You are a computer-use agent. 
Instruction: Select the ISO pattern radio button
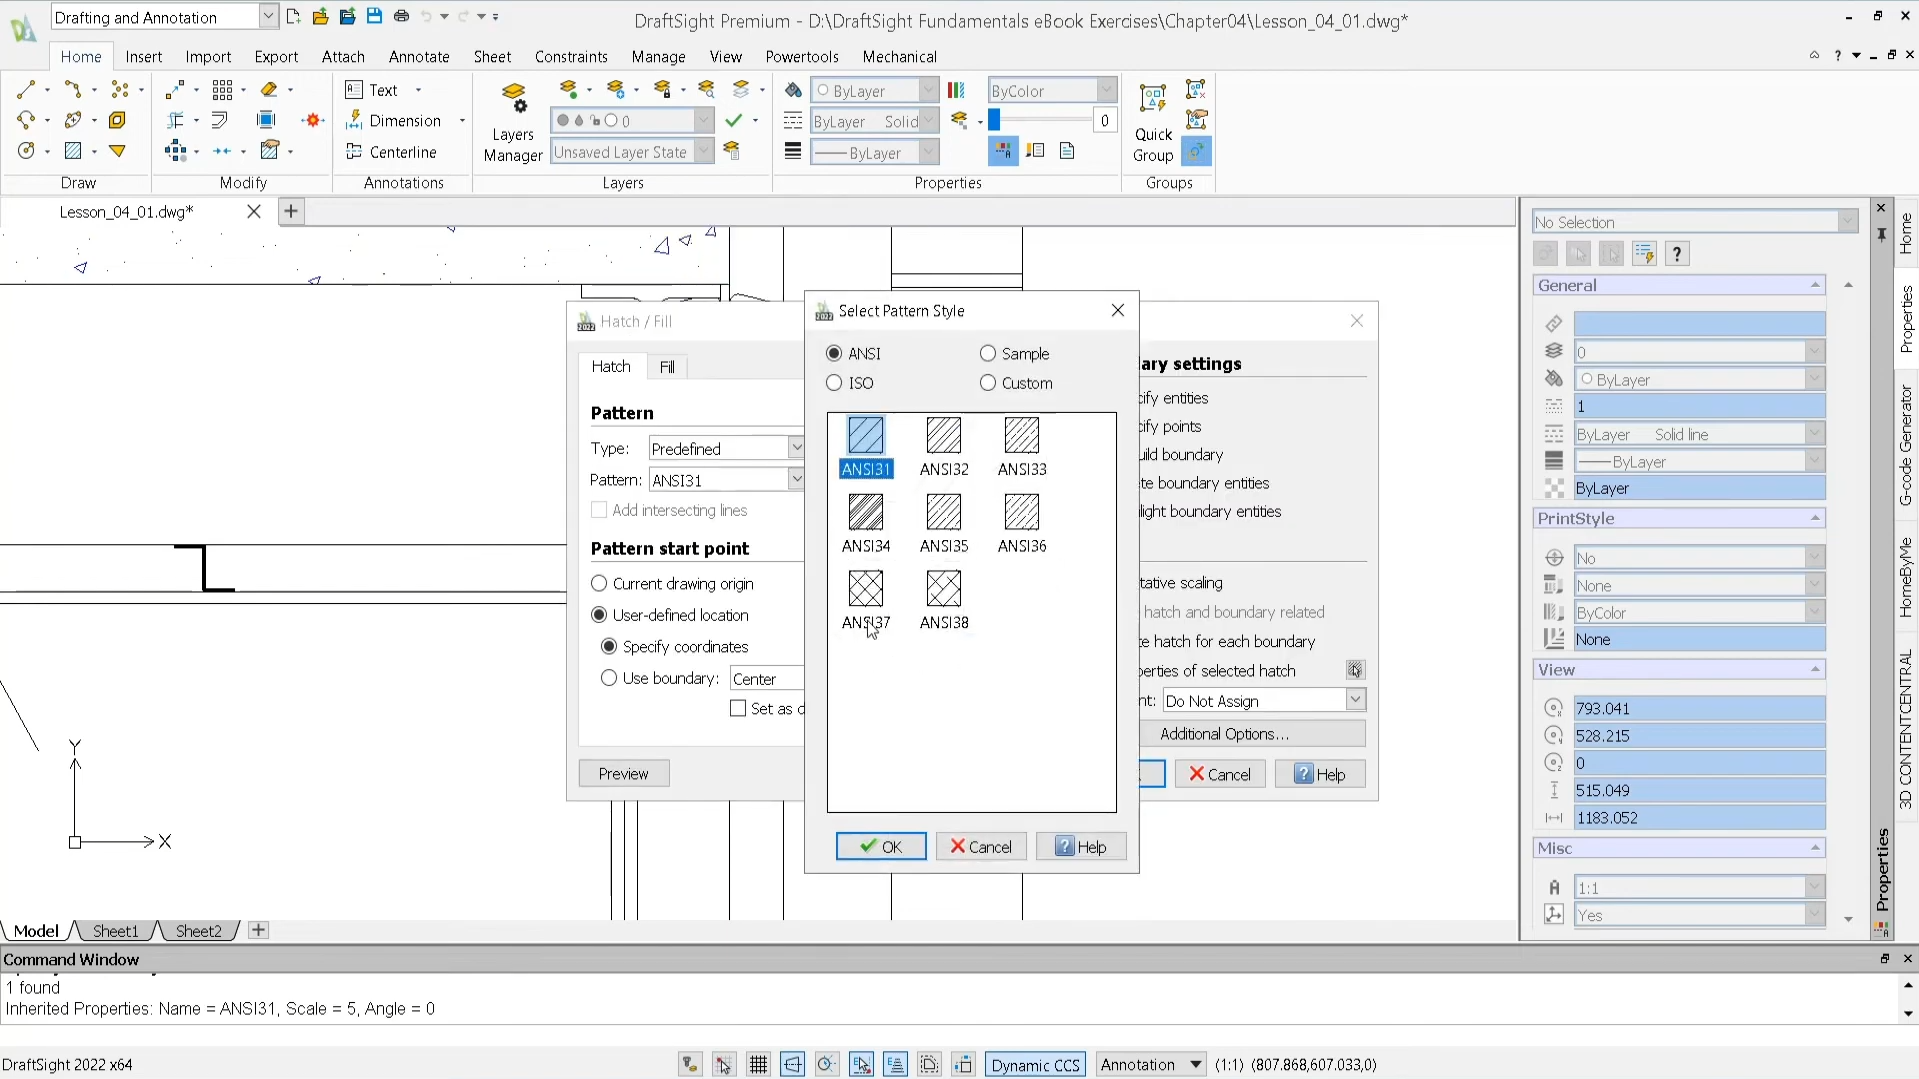(835, 383)
